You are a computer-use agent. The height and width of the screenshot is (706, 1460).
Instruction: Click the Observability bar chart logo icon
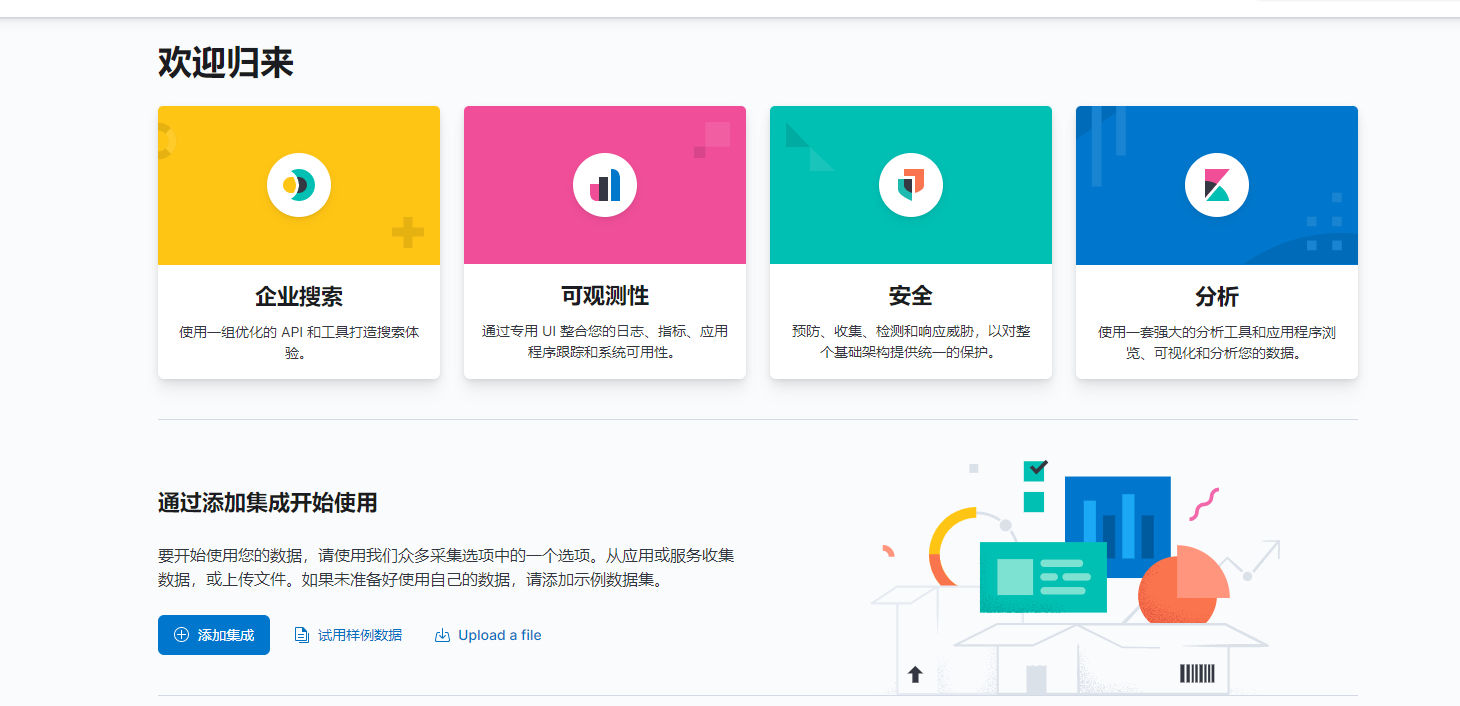(x=605, y=185)
